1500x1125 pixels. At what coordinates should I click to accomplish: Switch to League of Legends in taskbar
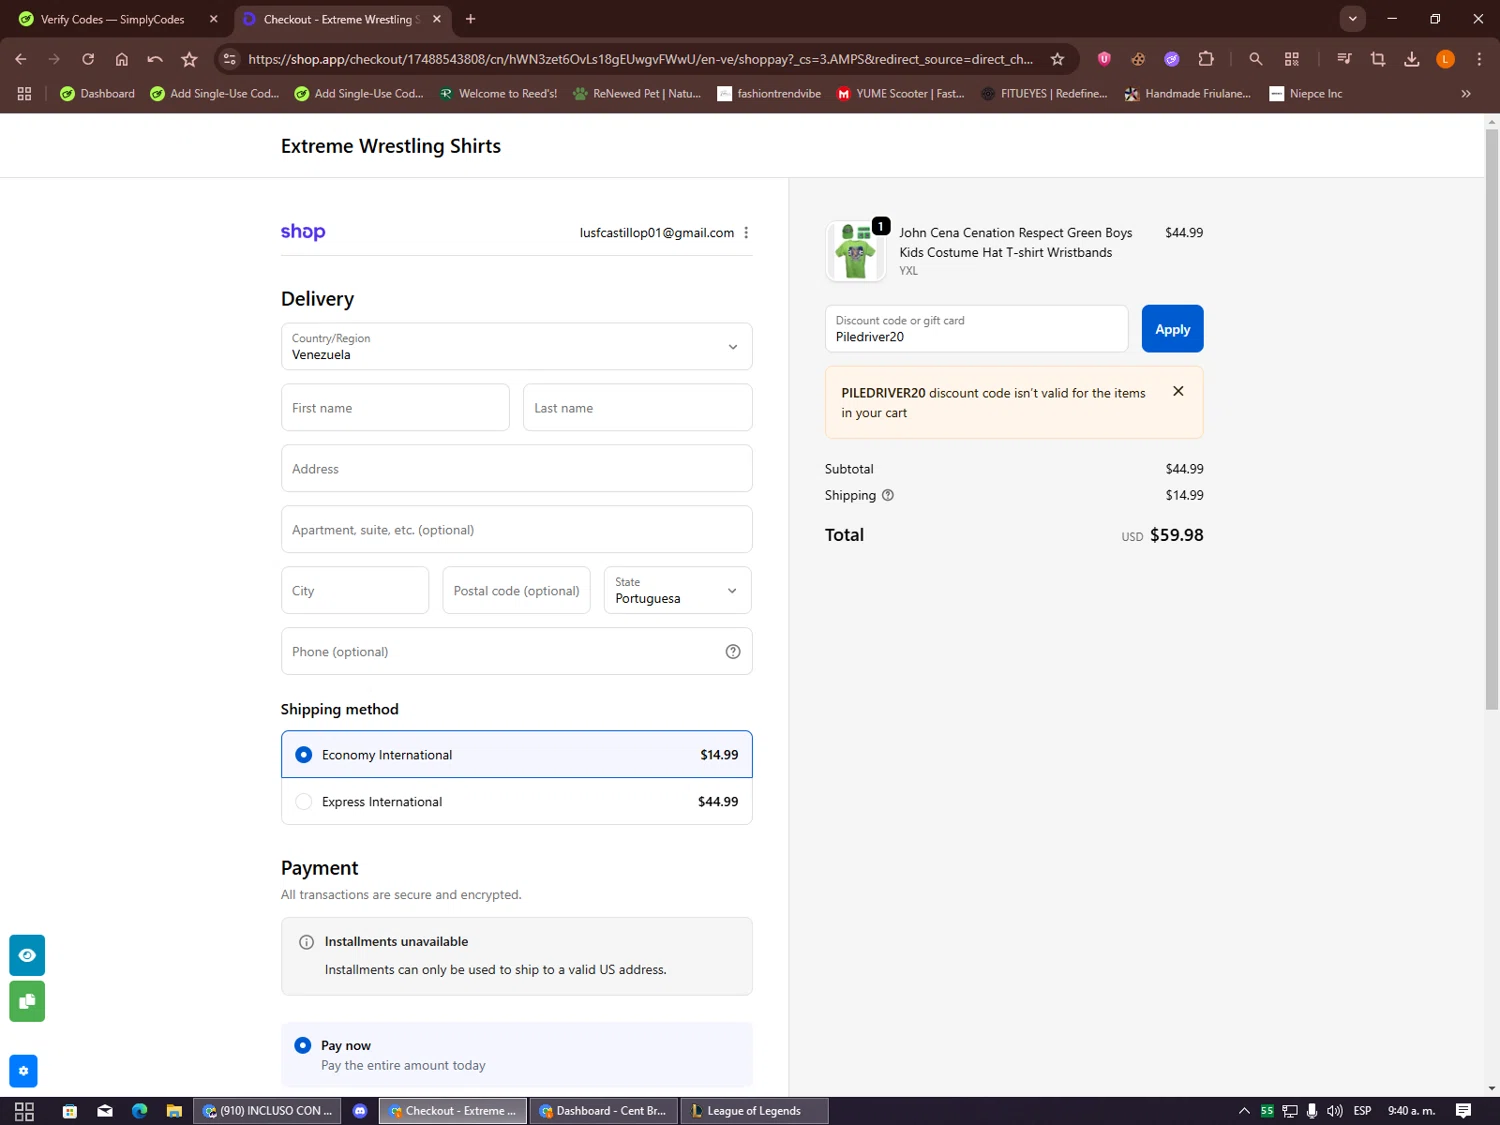pyautogui.click(x=755, y=1111)
